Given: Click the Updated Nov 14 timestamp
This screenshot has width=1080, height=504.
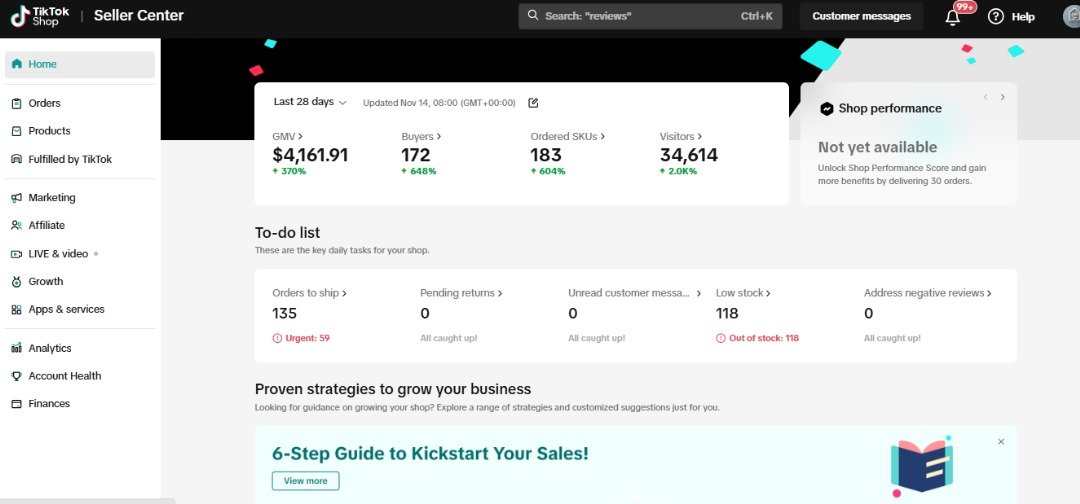Looking at the screenshot, I should [439, 103].
